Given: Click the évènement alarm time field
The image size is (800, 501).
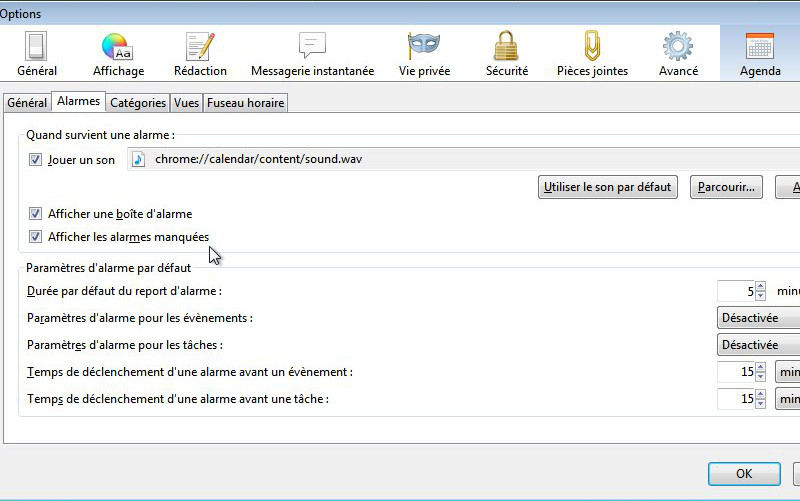Looking at the screenshot, I should click(x=736, y=372).
